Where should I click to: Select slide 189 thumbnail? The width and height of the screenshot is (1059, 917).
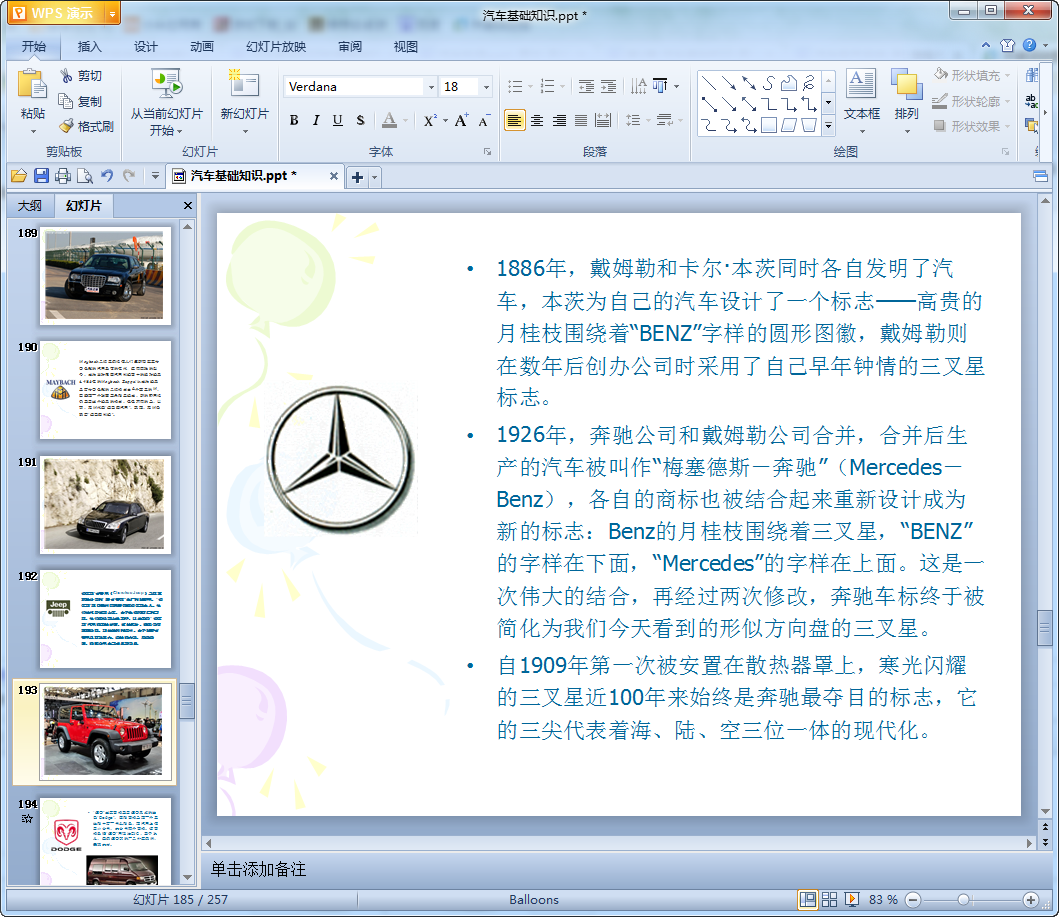tap(105, 276)
